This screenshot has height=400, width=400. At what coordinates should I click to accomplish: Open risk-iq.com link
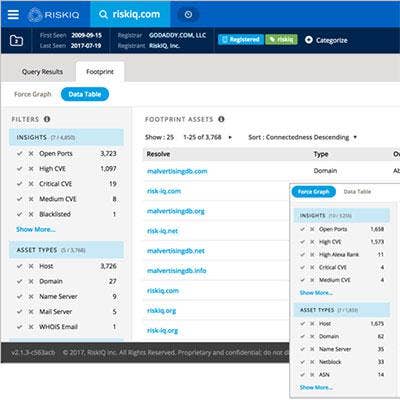point(164,191)
